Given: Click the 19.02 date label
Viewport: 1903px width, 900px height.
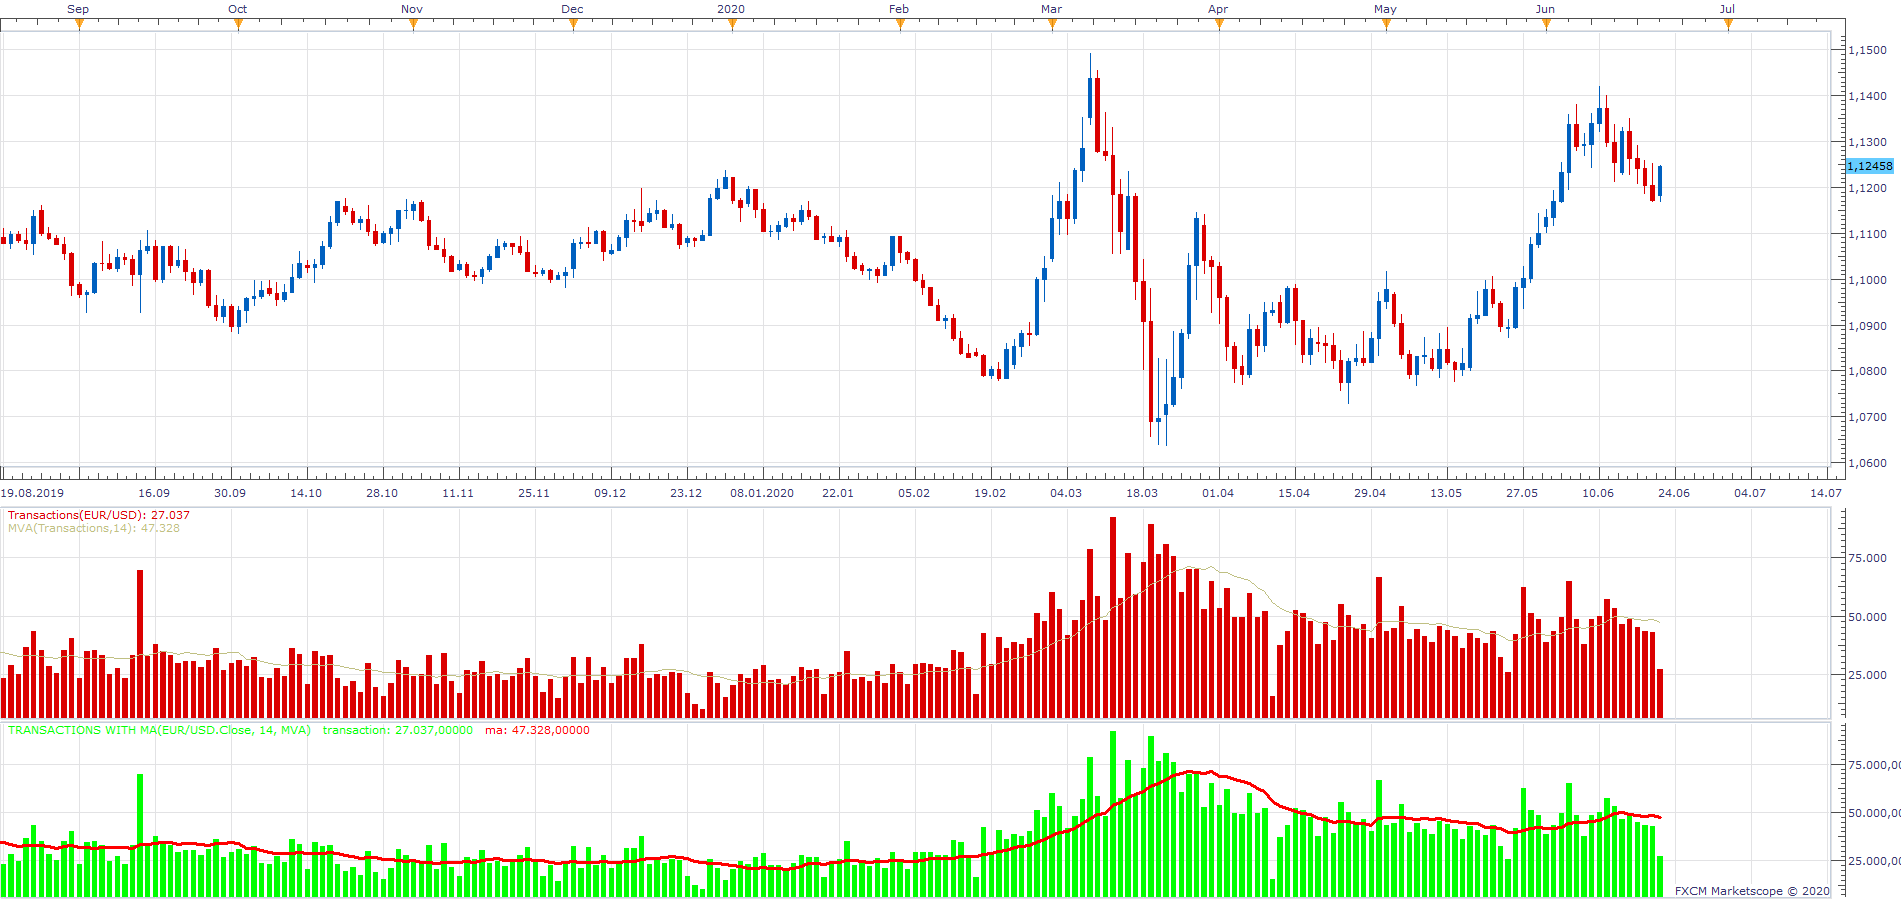Looking at the screenshot, I should click(990, 493).
